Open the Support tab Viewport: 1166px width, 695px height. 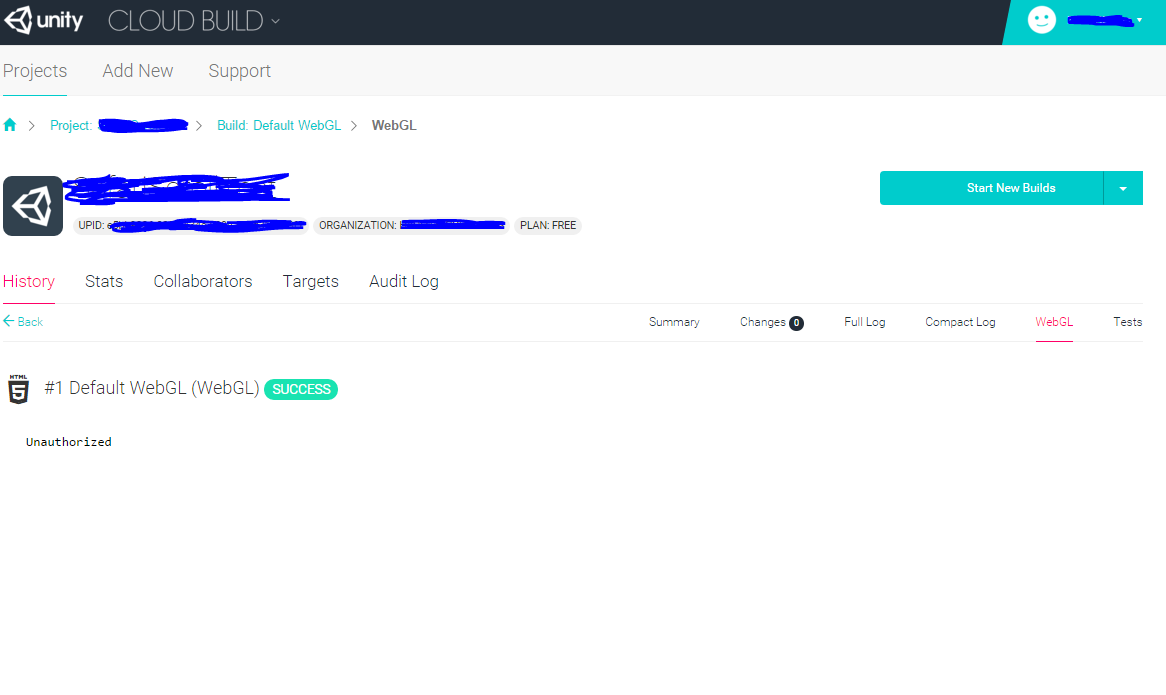point(239,71)
